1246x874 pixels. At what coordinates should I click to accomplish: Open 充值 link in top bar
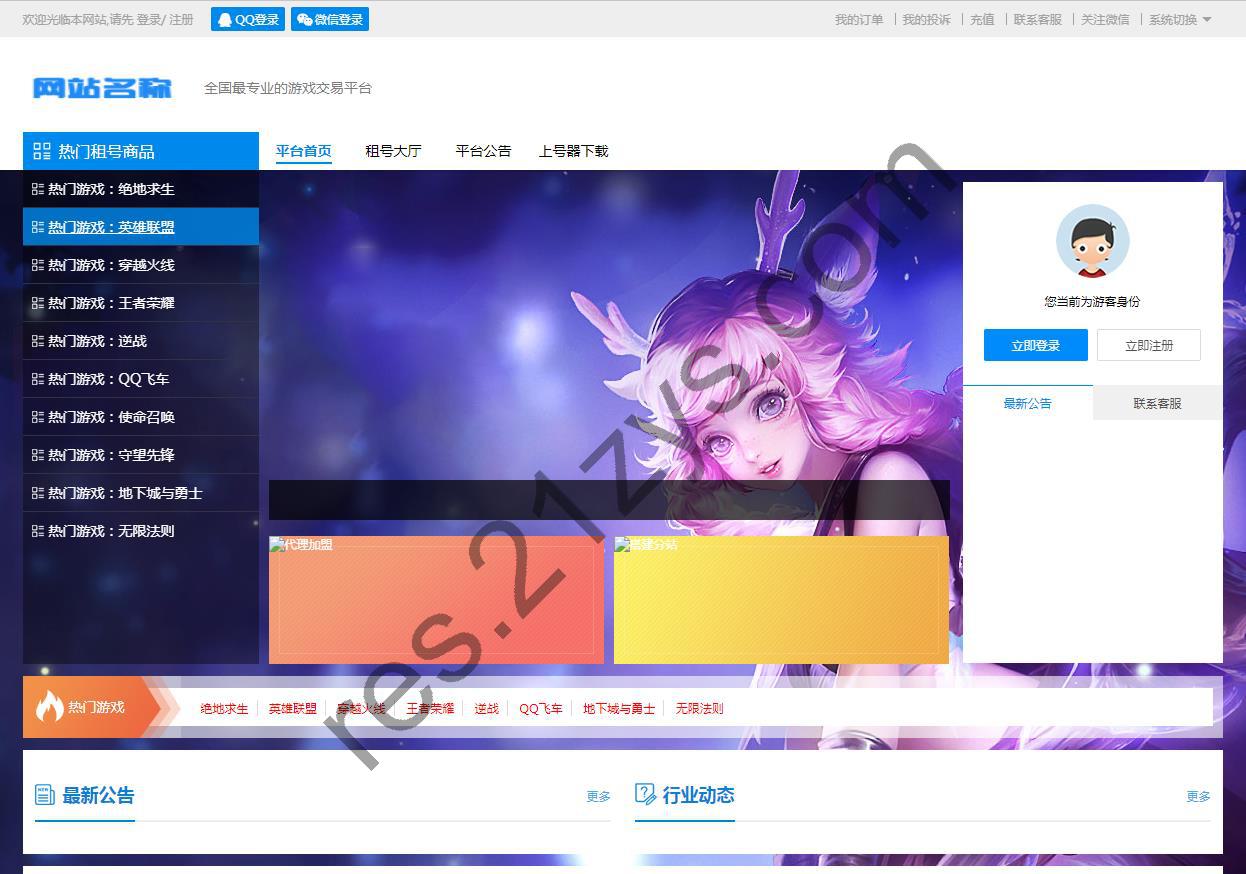point(982,19)
